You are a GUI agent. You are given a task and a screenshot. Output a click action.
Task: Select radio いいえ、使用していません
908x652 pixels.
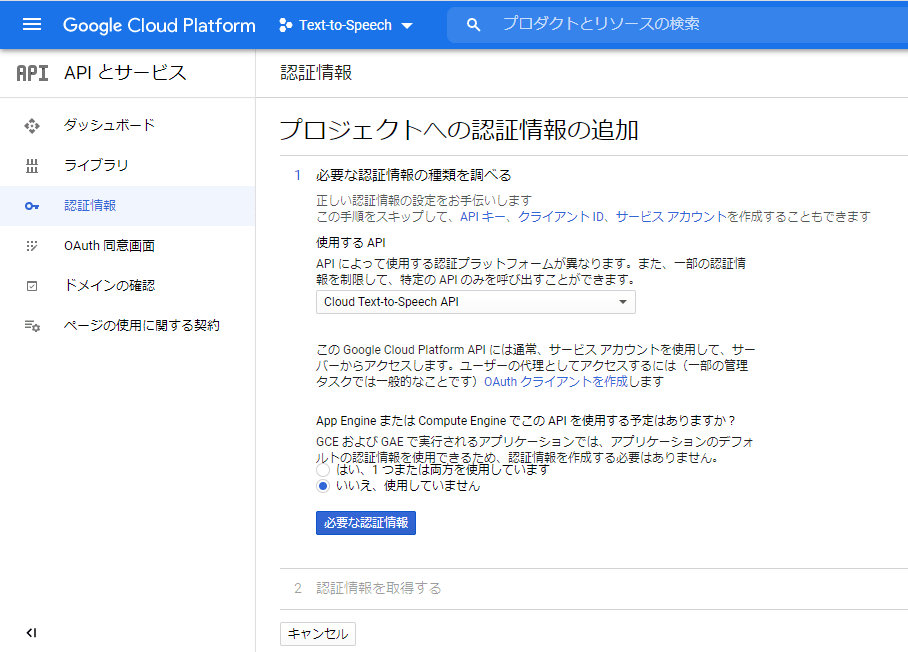coord(323,486)
